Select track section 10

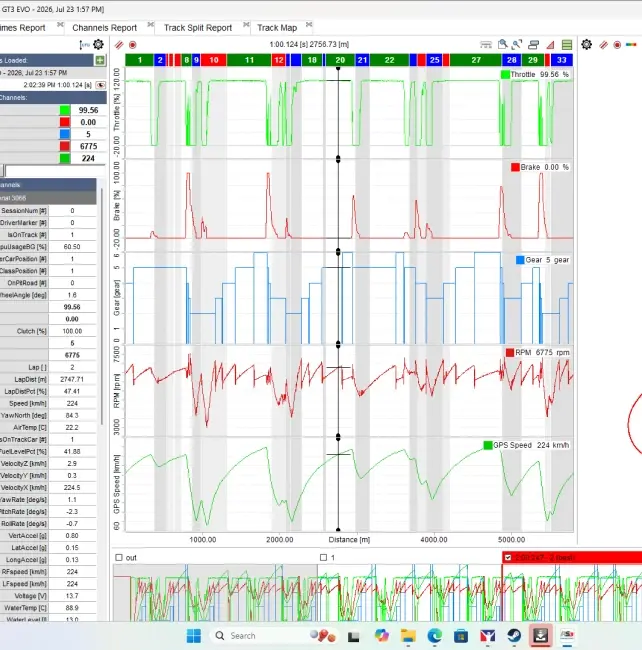[x=213, y=60]
